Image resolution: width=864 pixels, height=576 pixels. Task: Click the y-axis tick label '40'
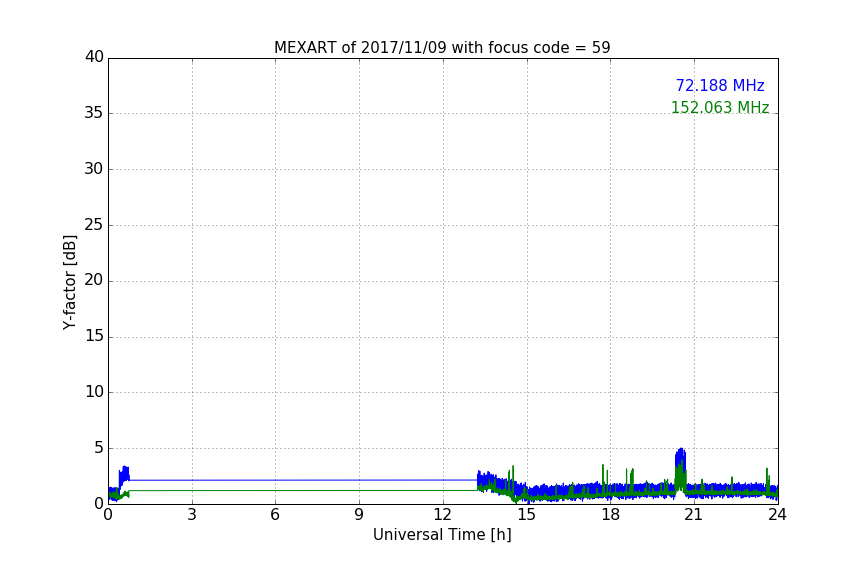tap(94, 57)
